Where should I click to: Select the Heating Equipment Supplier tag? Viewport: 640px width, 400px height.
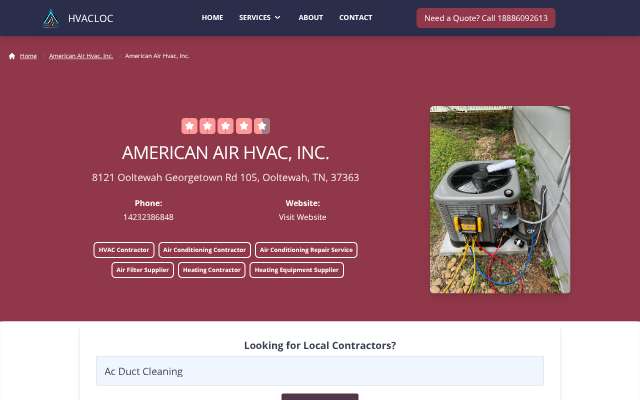point(297,270)
